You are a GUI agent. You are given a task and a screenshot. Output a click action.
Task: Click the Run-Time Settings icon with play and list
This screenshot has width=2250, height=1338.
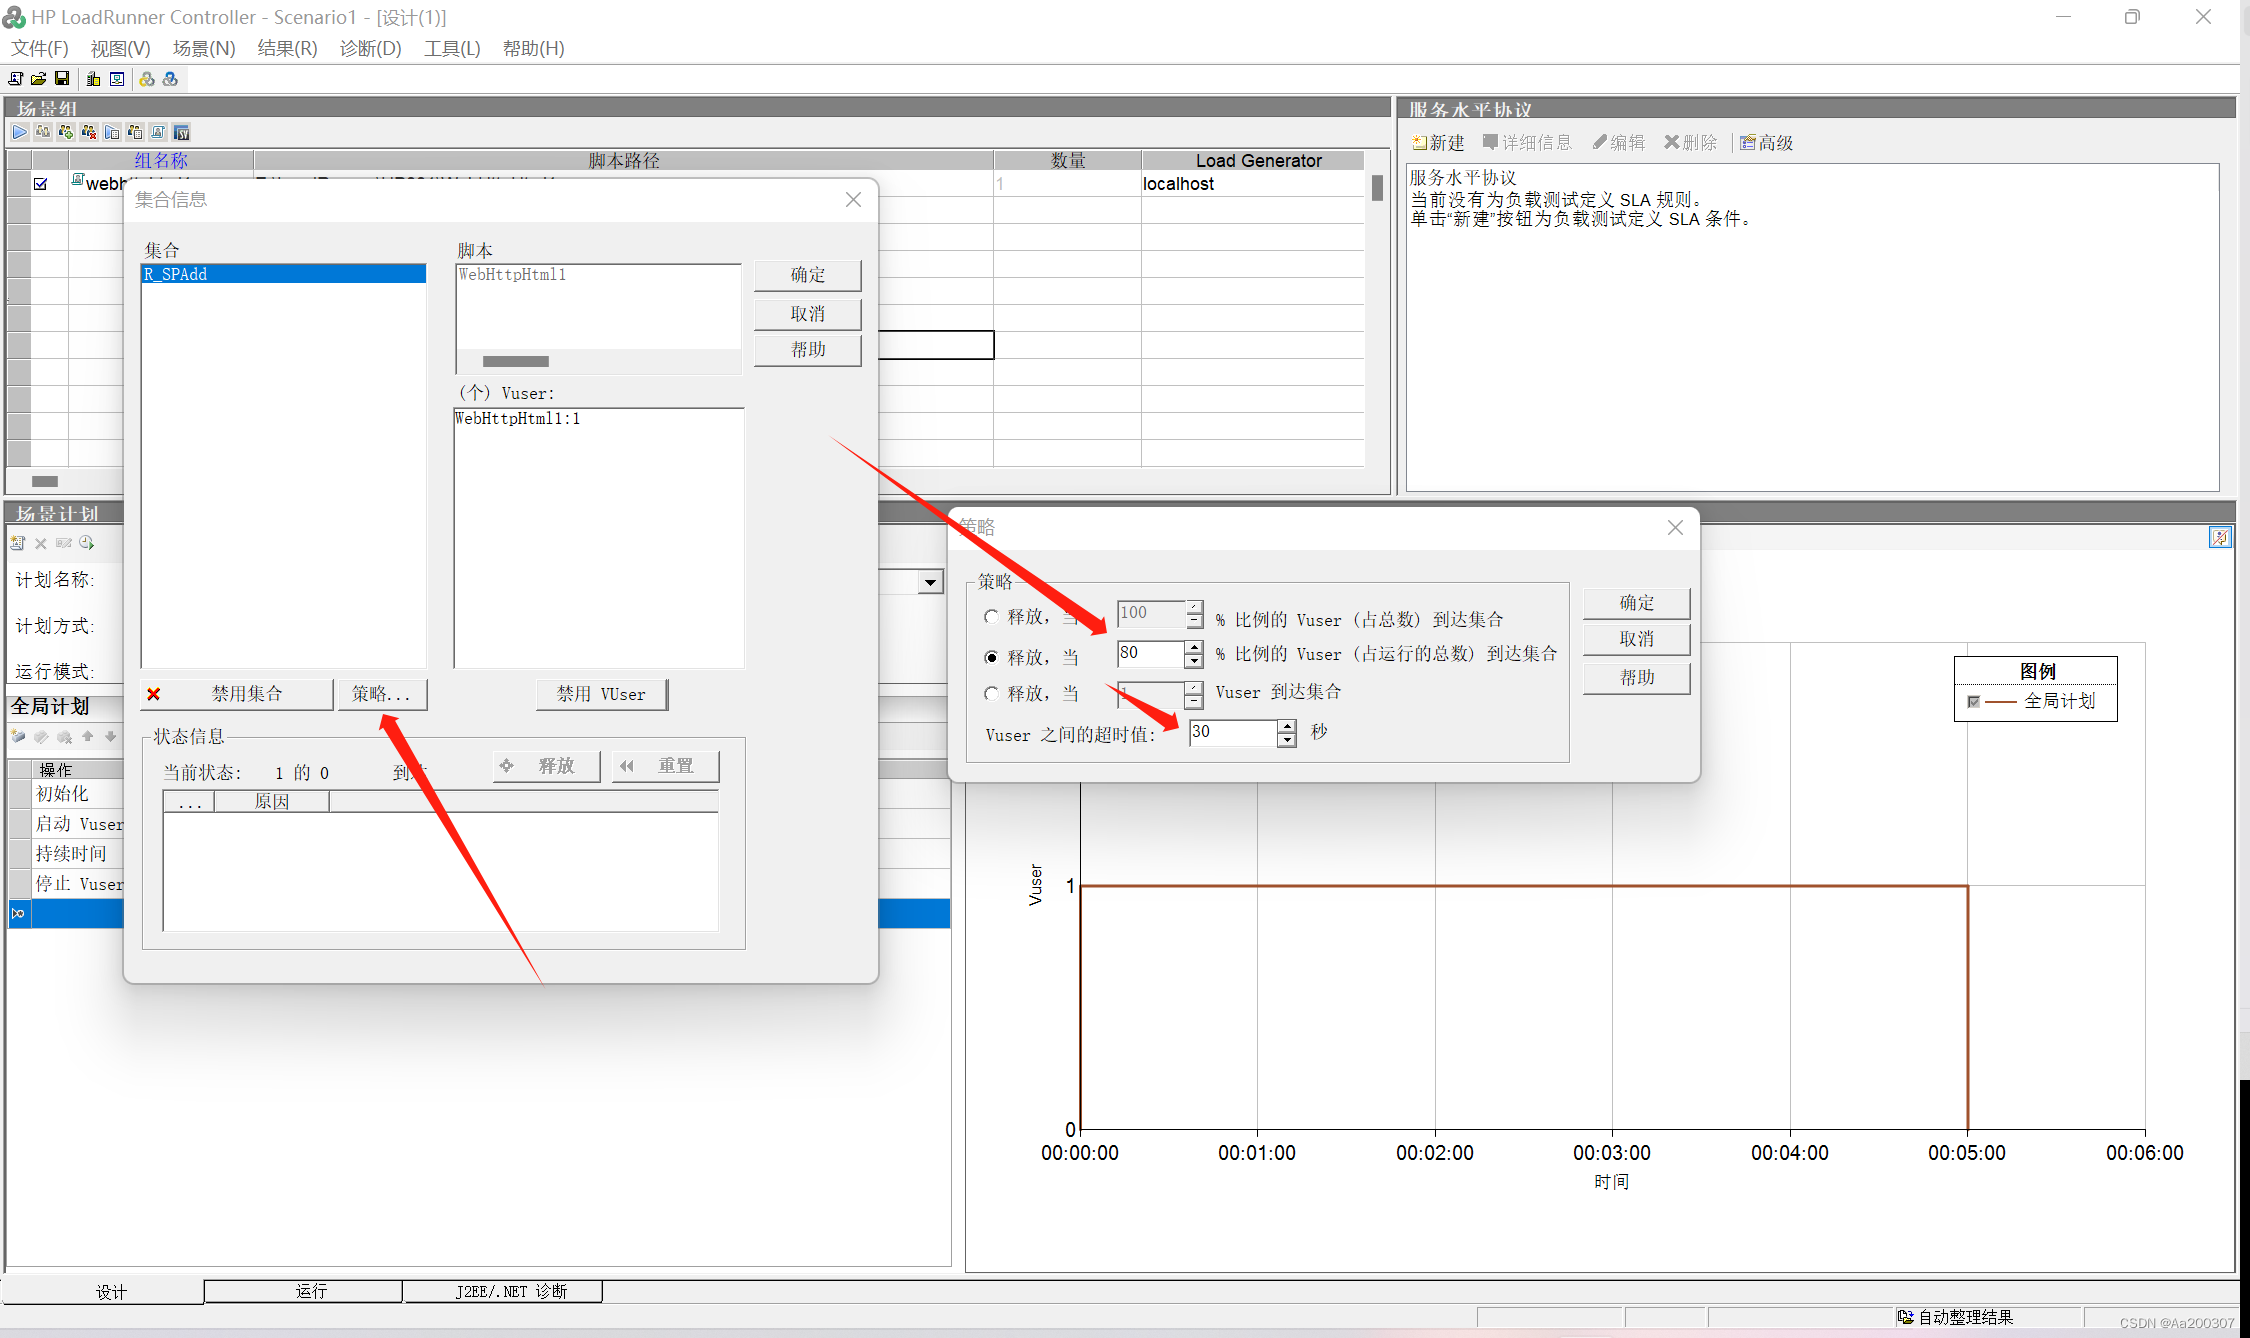pos(112,132)
